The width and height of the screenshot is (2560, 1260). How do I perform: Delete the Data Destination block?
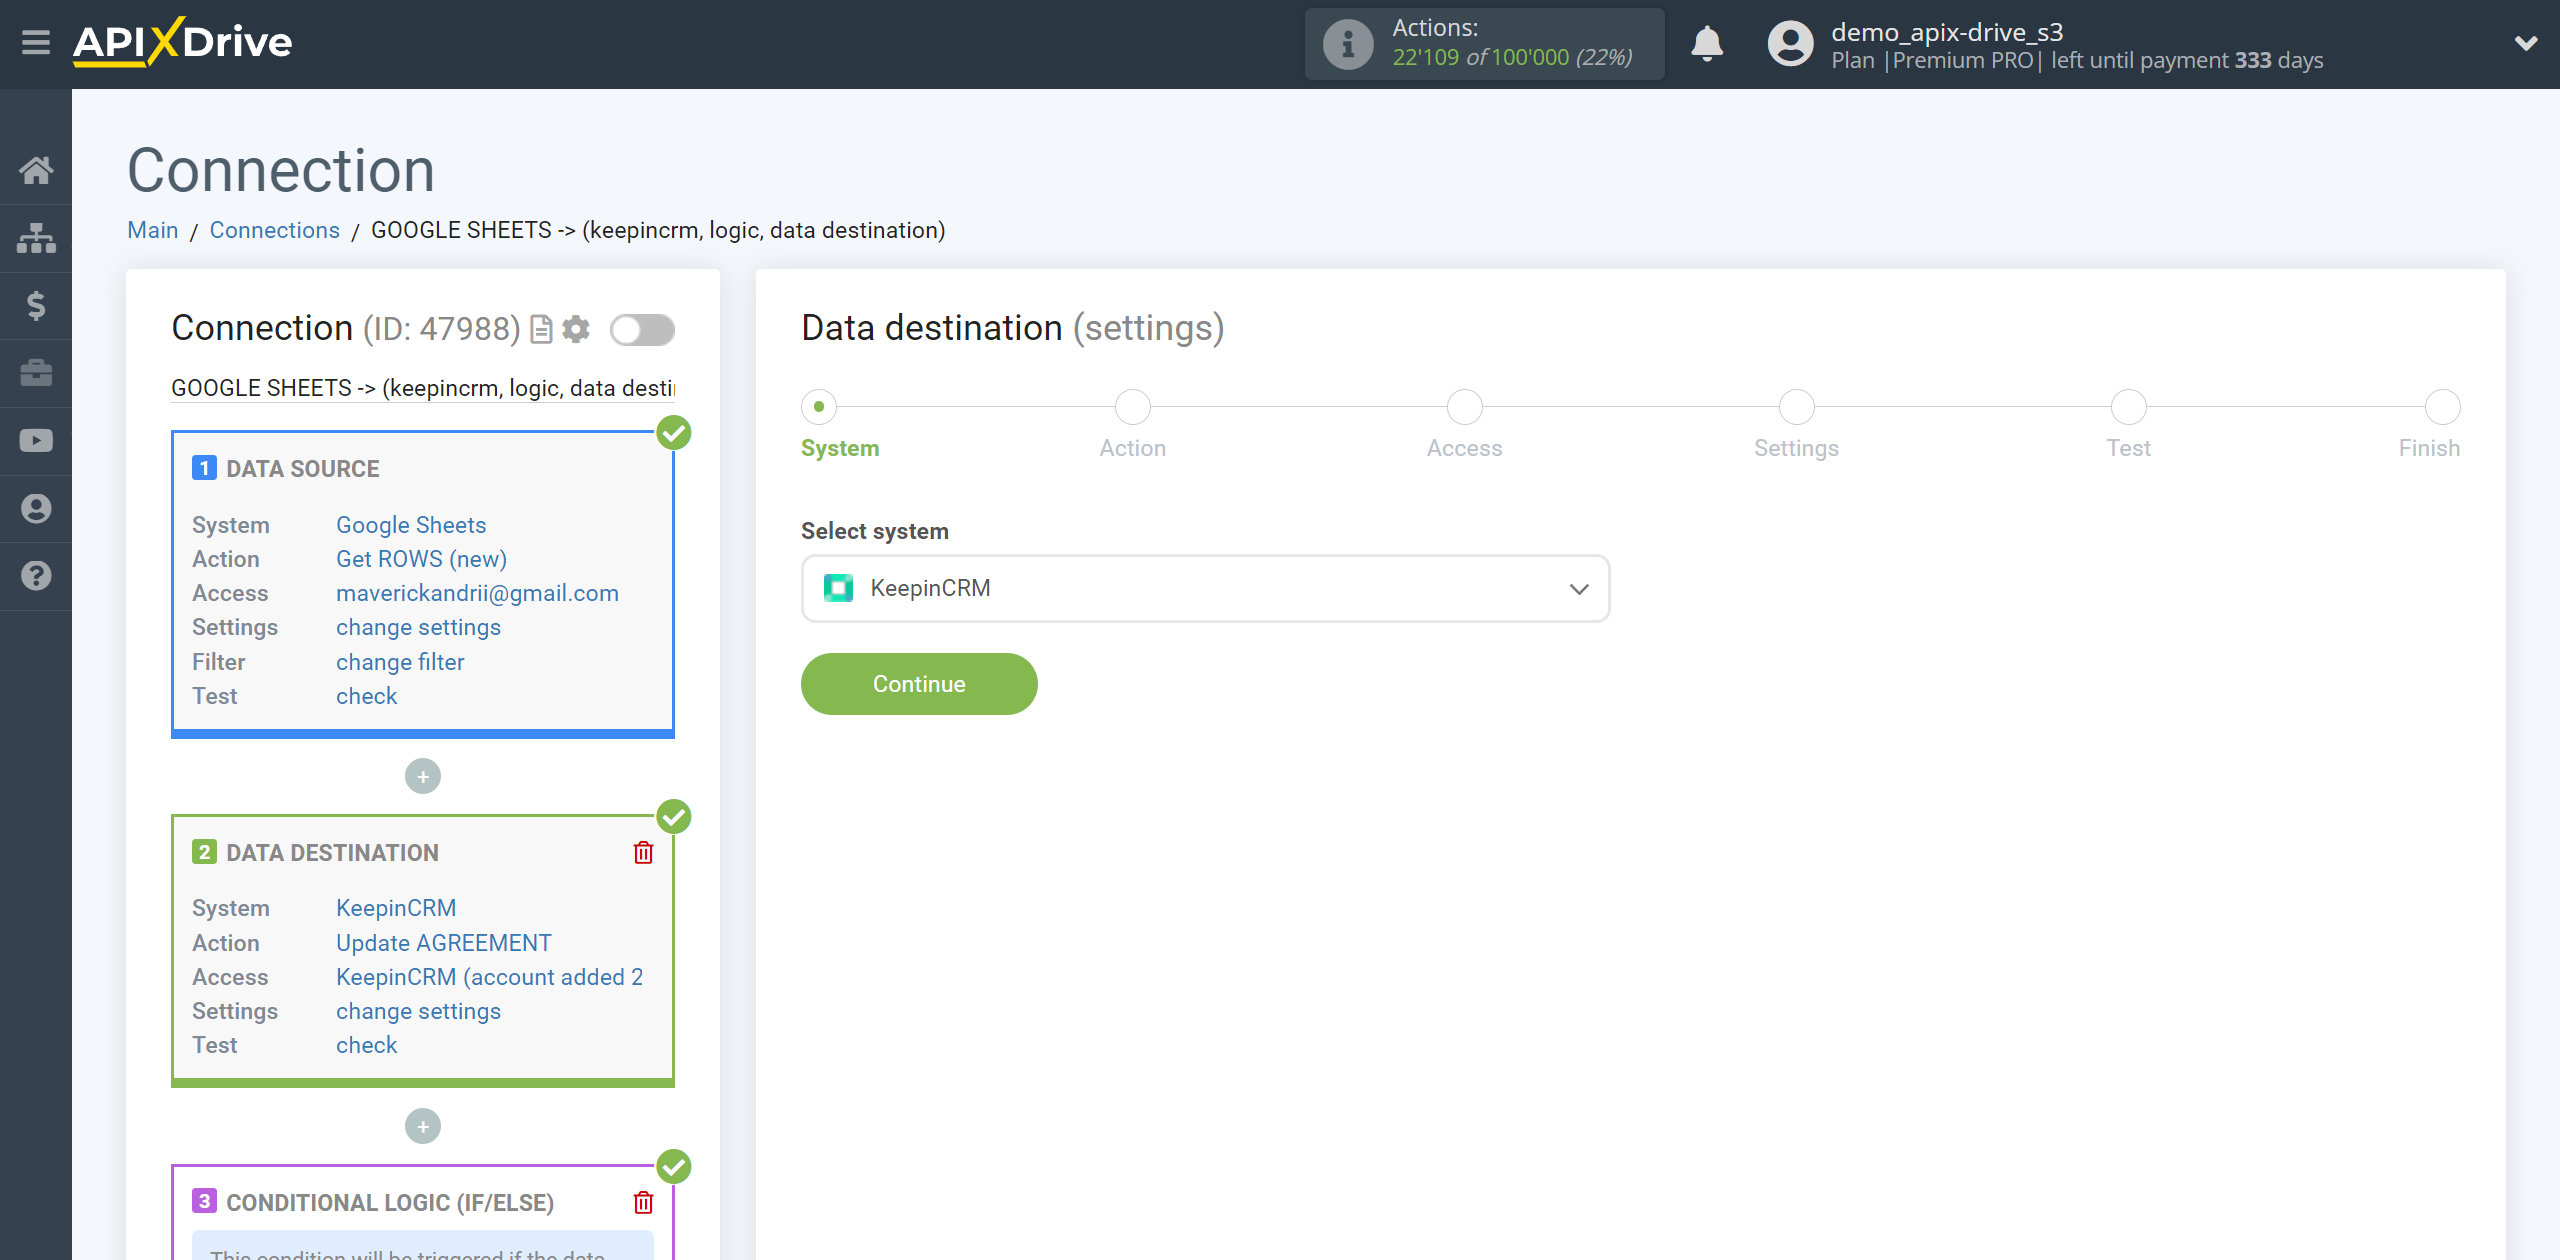click(643, 853)
